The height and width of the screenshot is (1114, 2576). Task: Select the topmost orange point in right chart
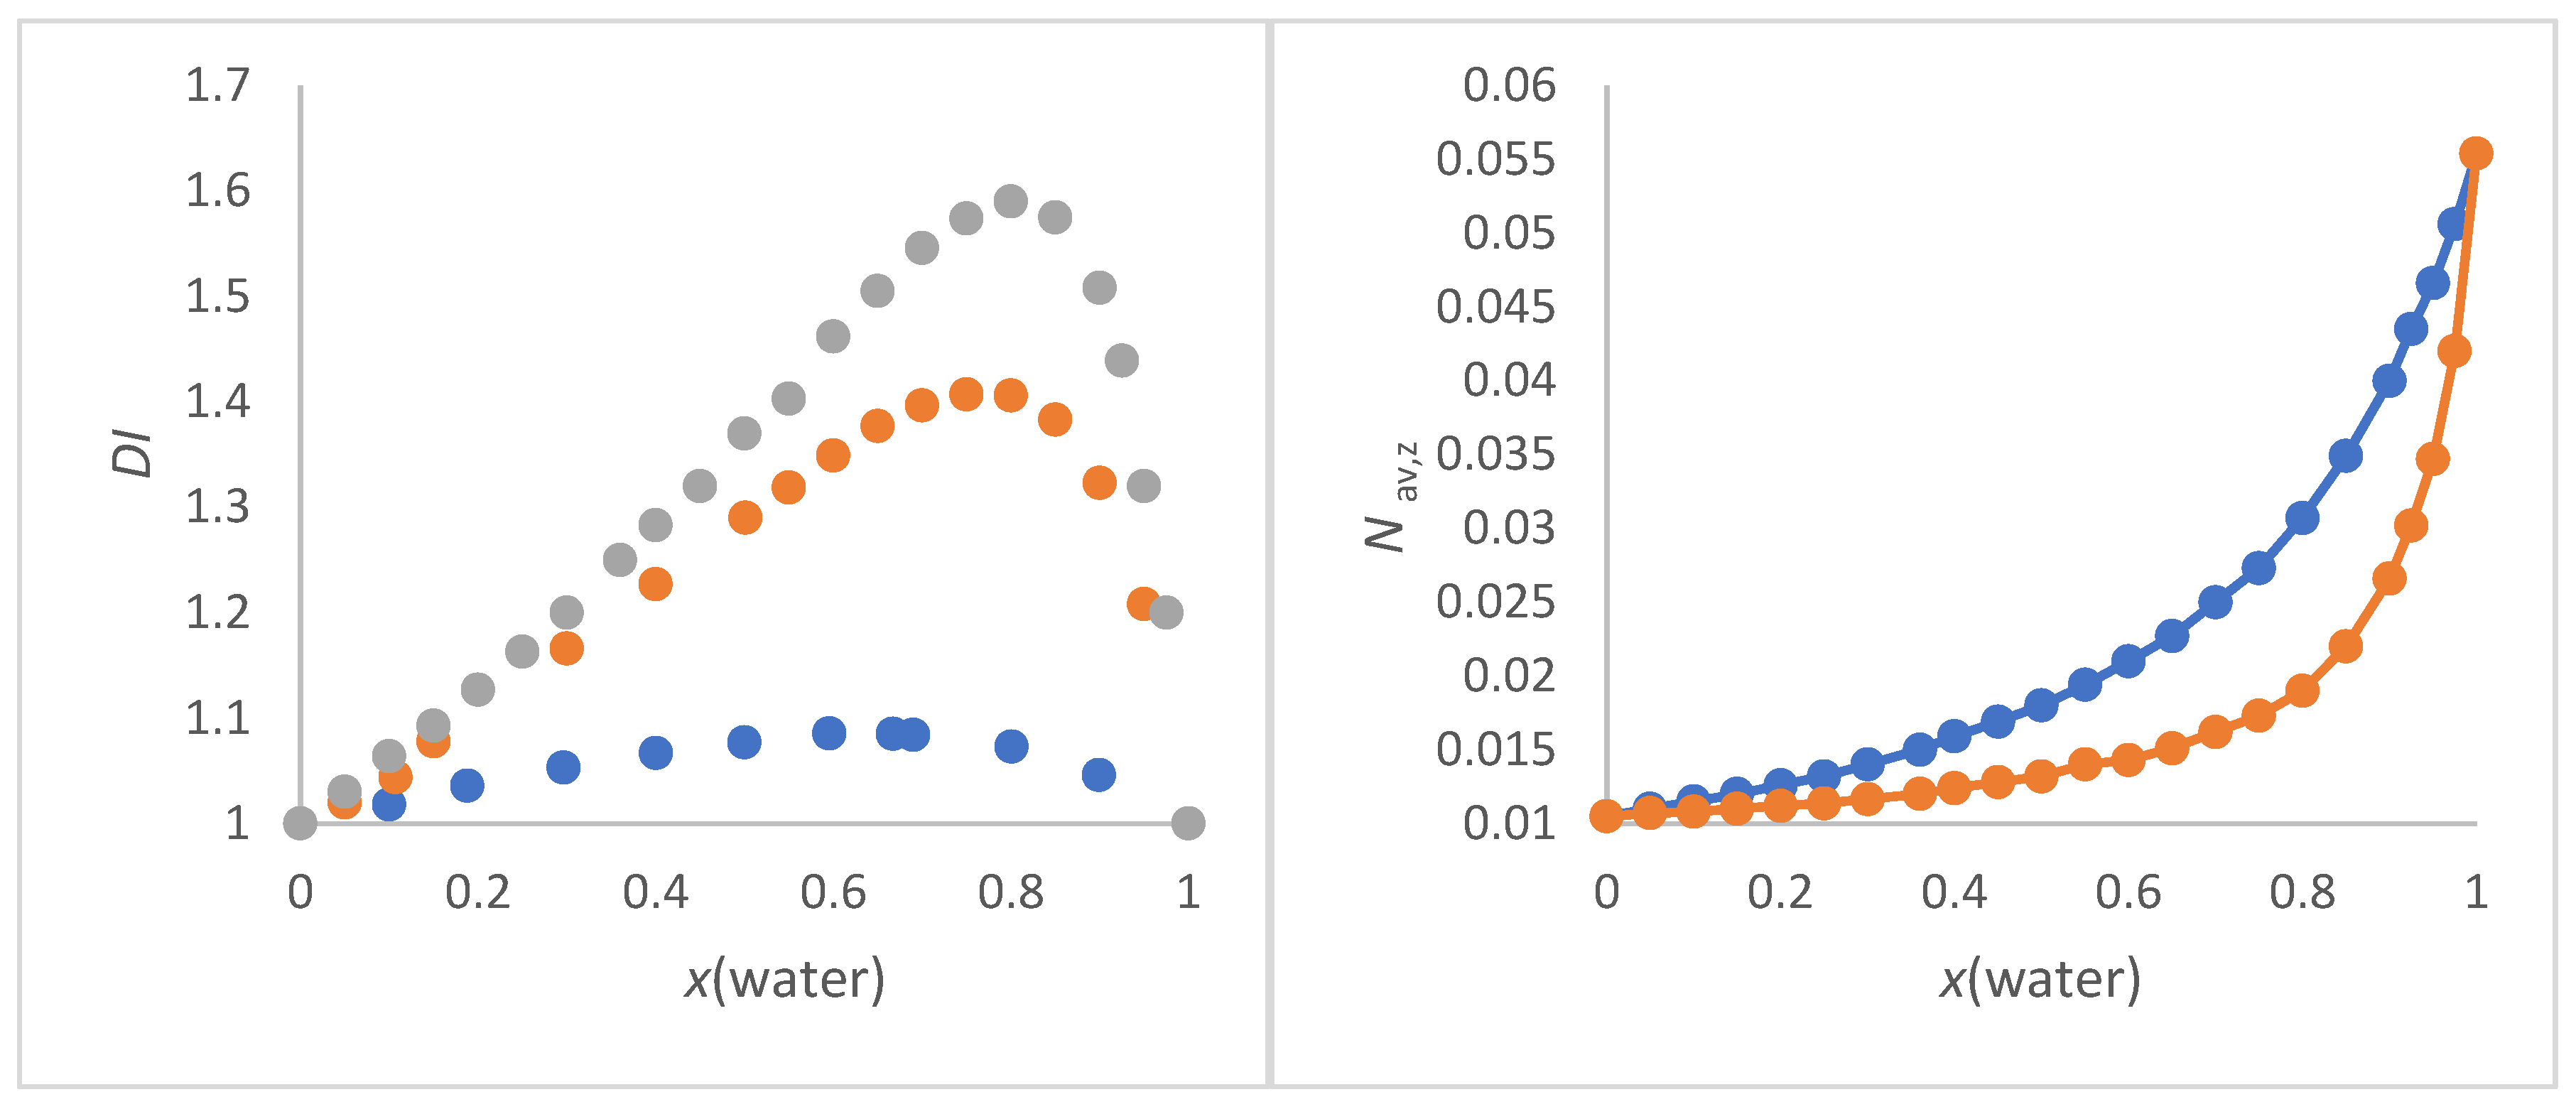[2475, 153]
